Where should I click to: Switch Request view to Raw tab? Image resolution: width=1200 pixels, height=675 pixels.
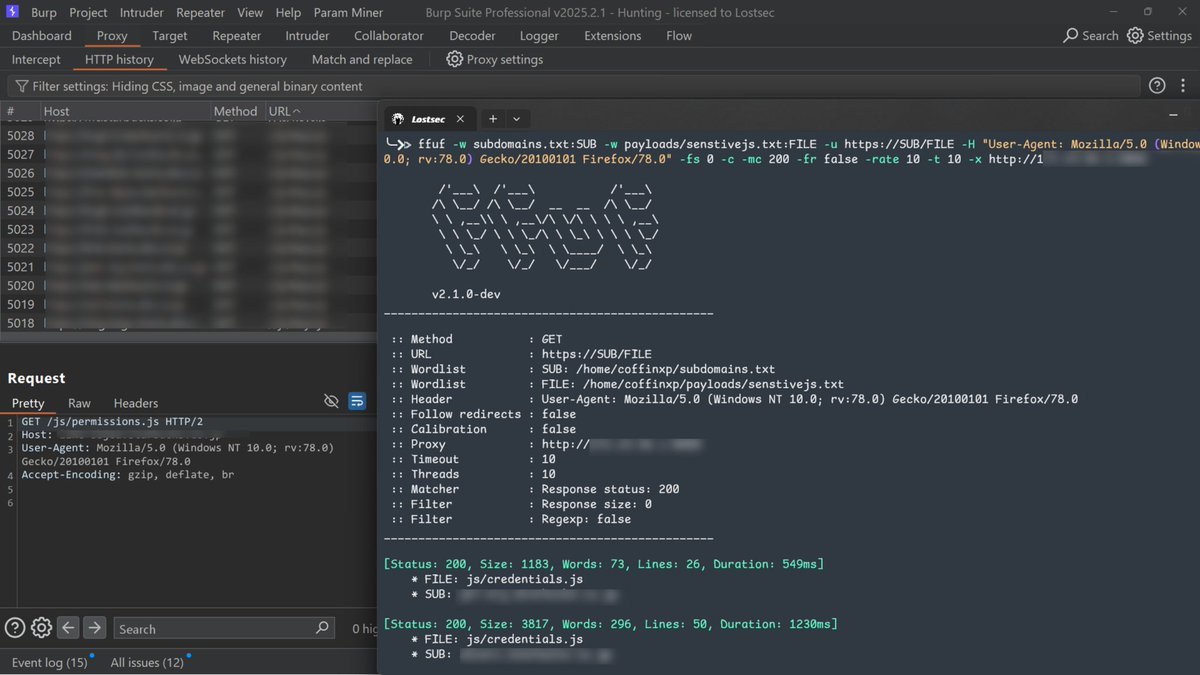coord(79,403)
